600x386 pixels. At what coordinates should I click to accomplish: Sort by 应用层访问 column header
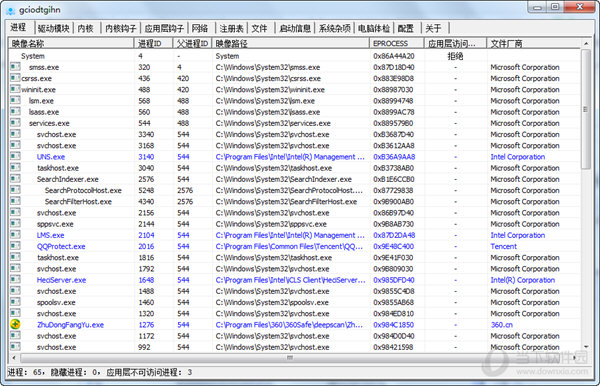455,43
